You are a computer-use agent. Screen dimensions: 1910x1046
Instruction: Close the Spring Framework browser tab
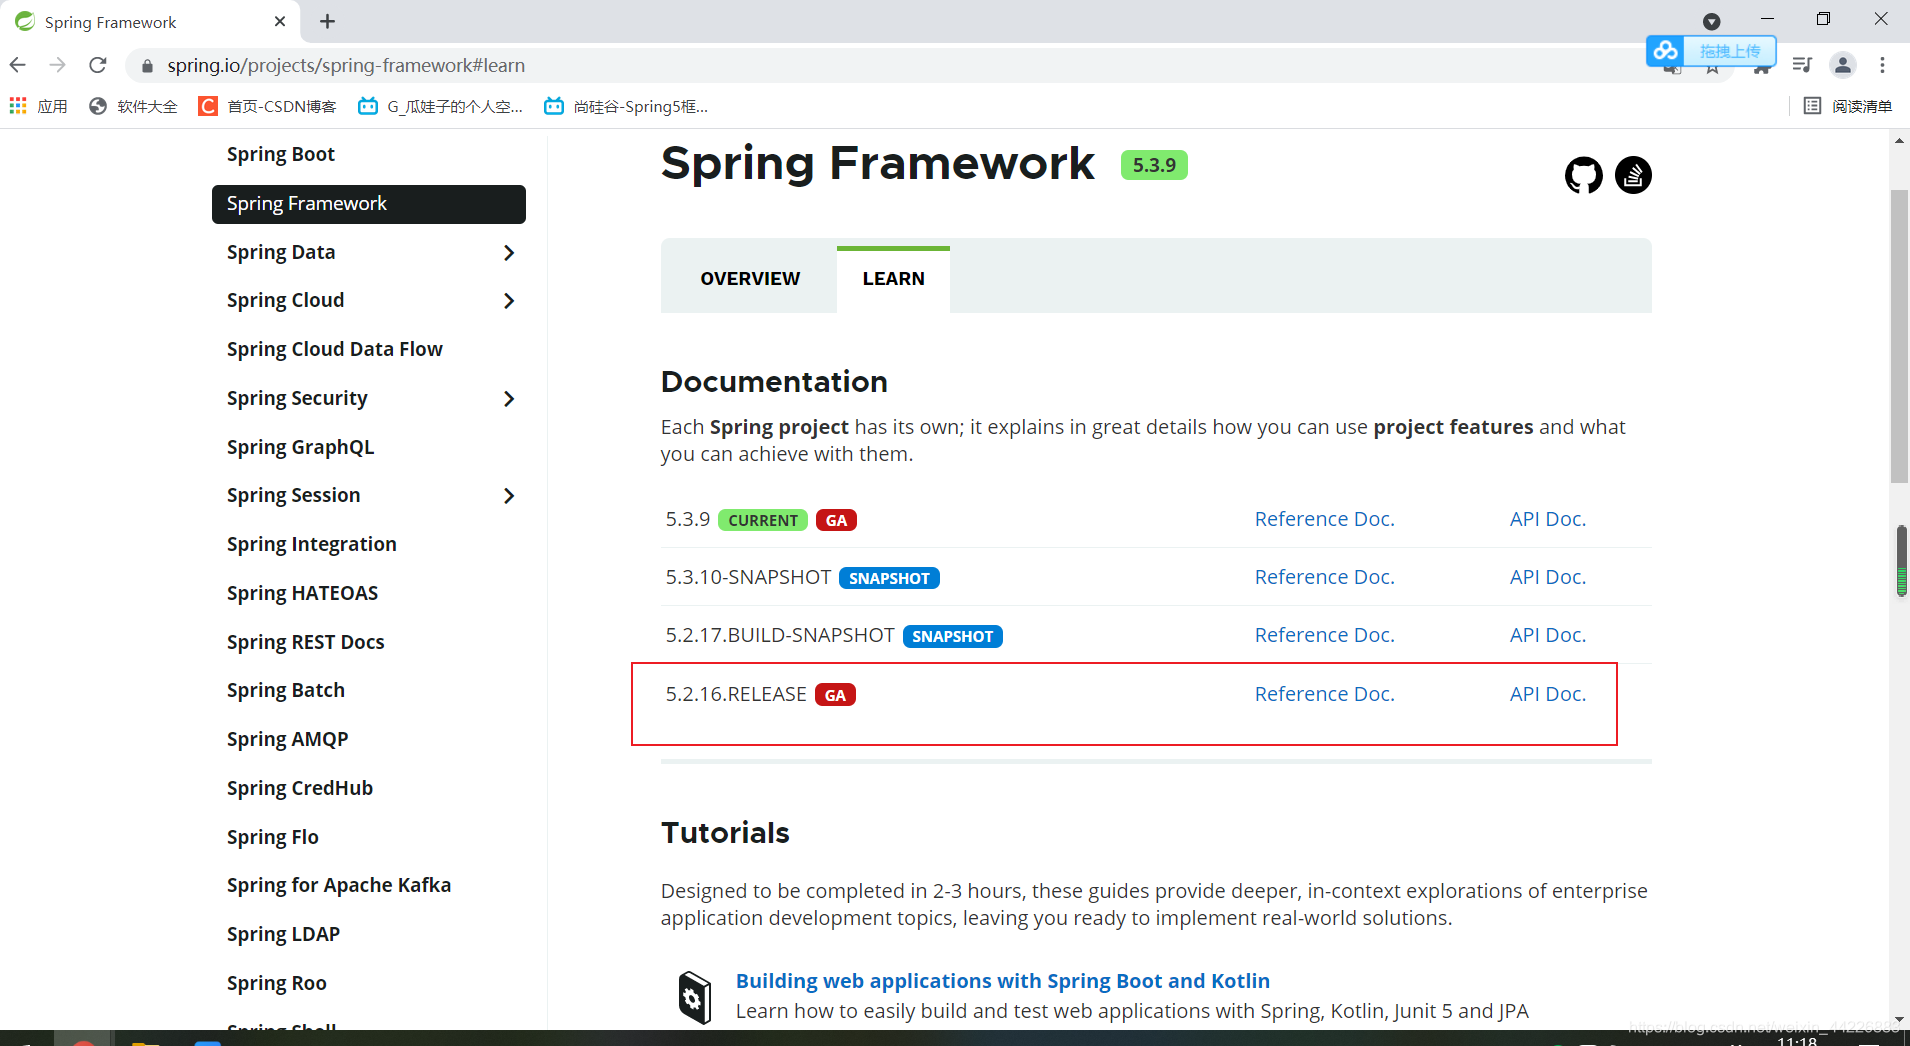point(280,21)
